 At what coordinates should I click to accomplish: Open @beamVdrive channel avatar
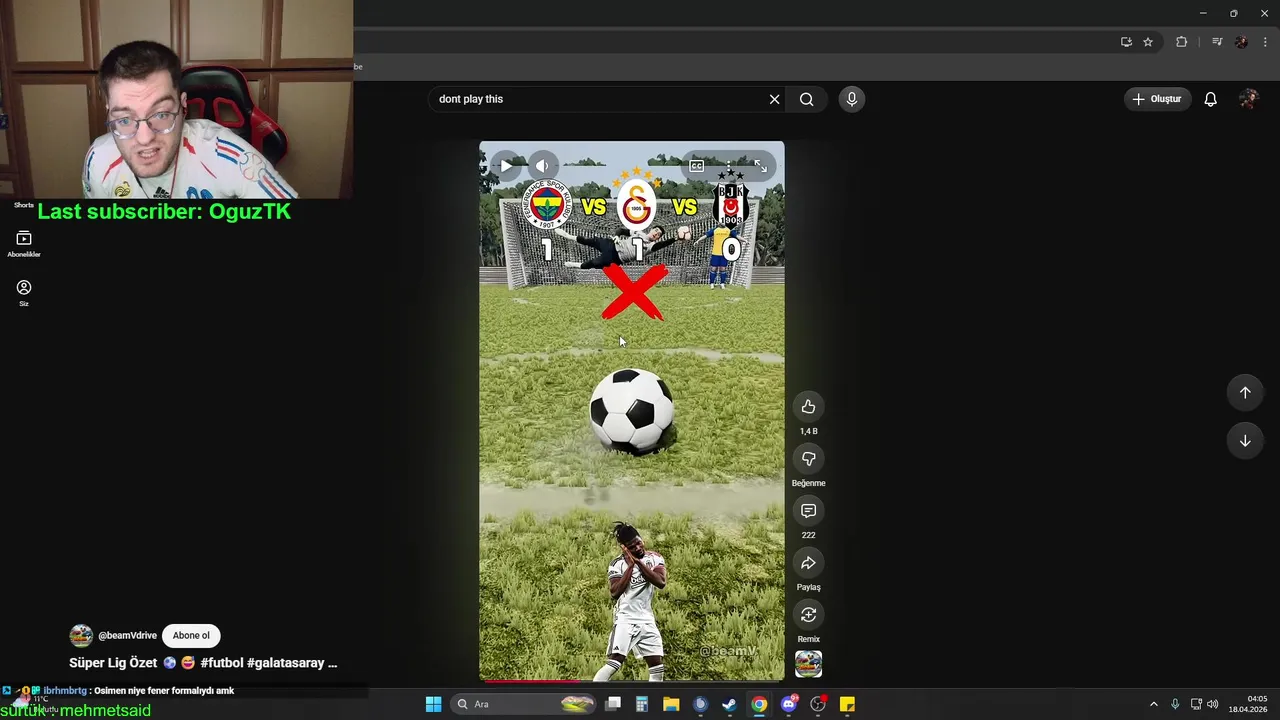[x=81, y=635]
